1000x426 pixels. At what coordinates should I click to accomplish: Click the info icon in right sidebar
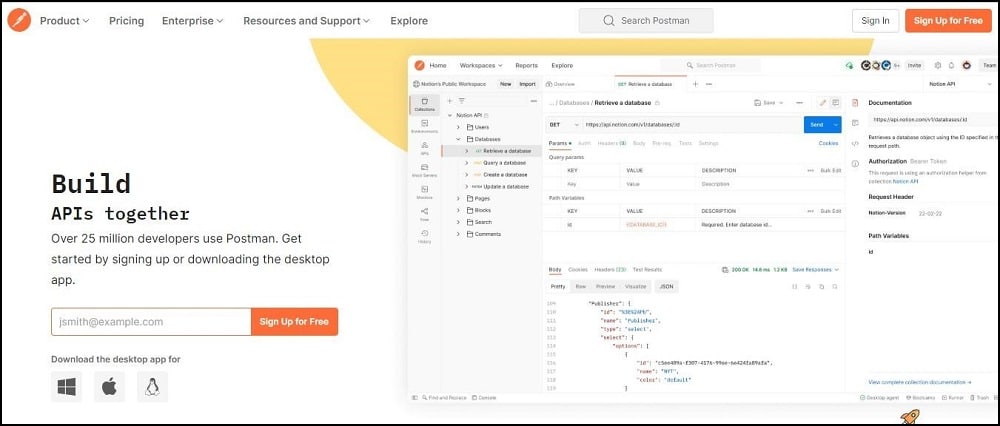(x=855, y=164)
